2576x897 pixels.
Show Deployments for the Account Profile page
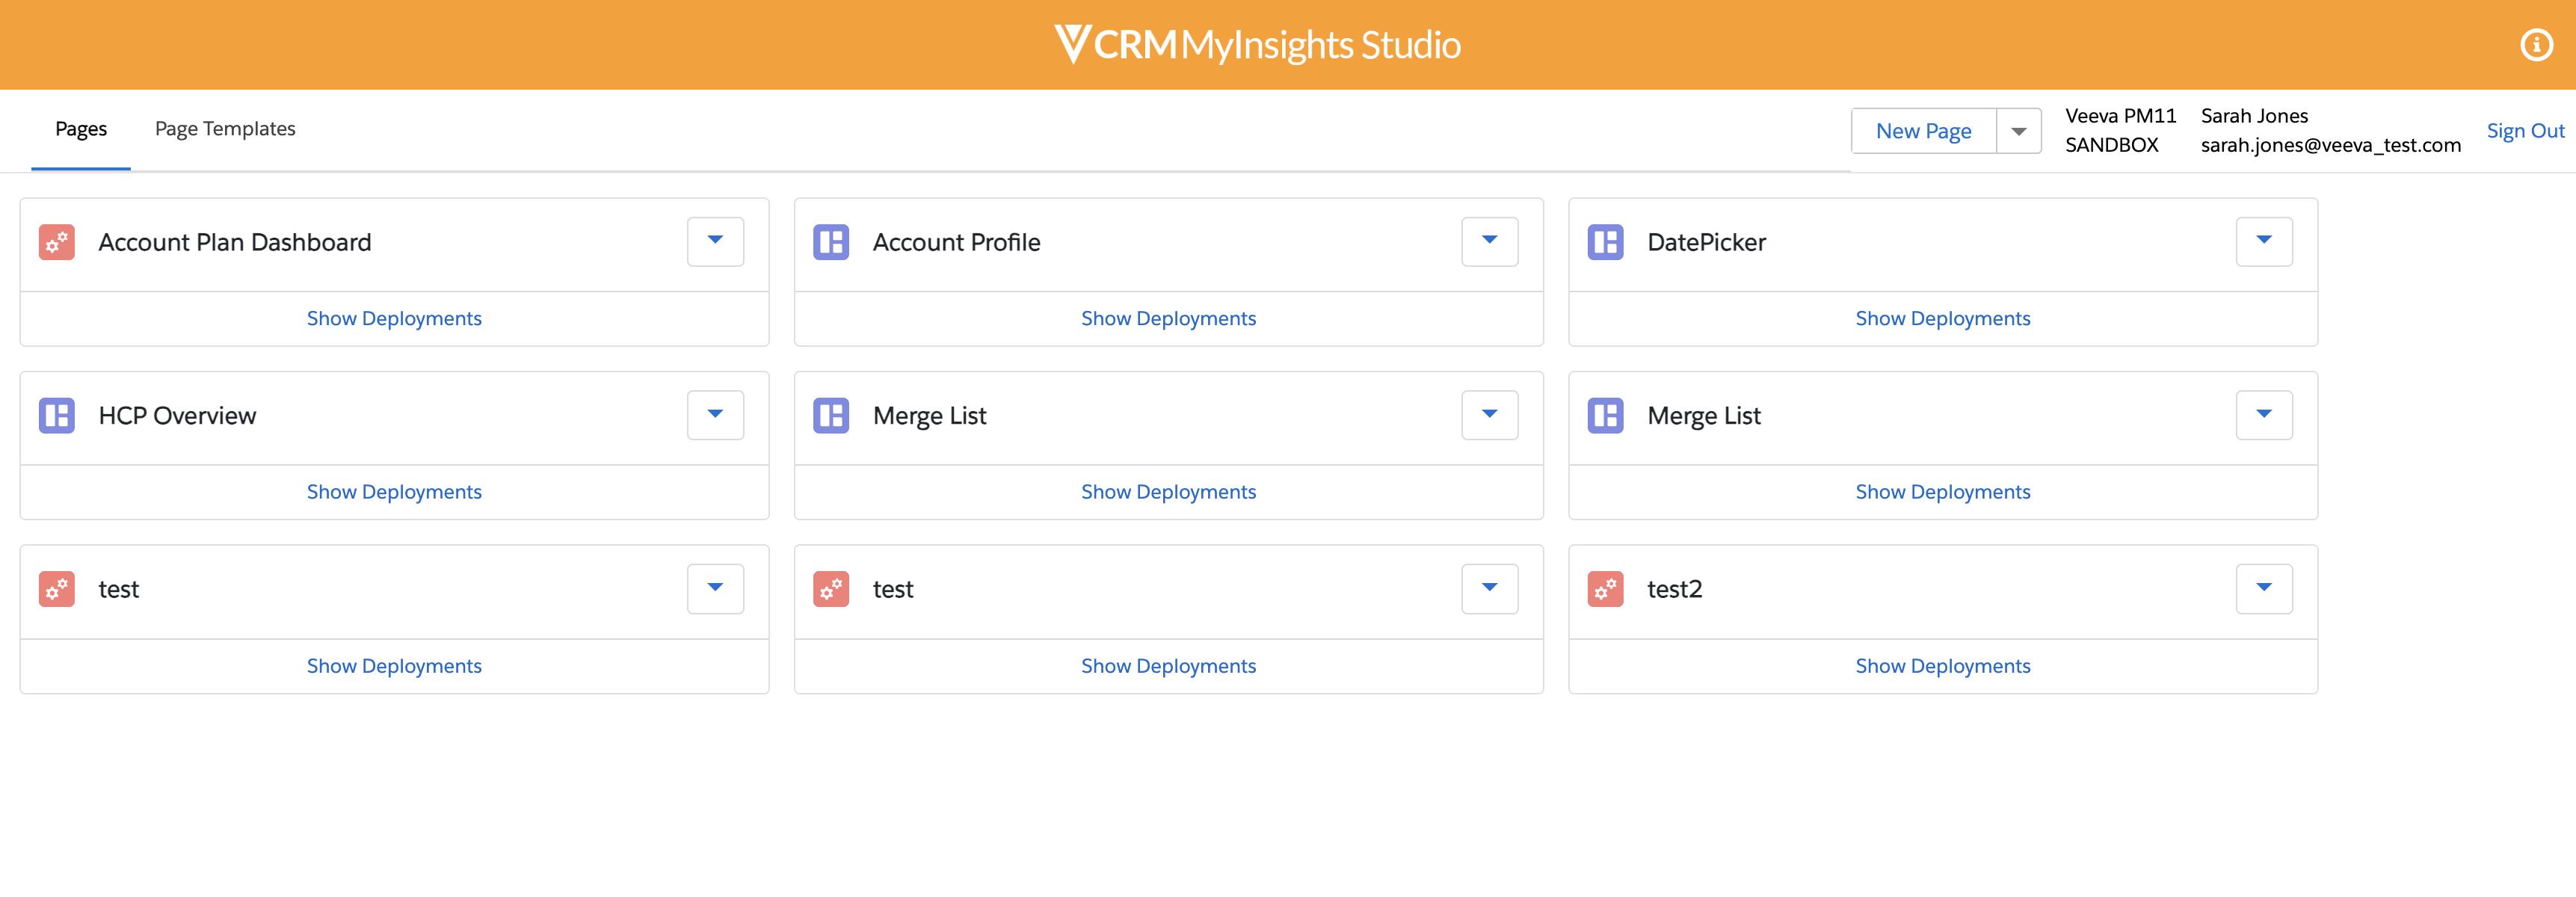1168,318
